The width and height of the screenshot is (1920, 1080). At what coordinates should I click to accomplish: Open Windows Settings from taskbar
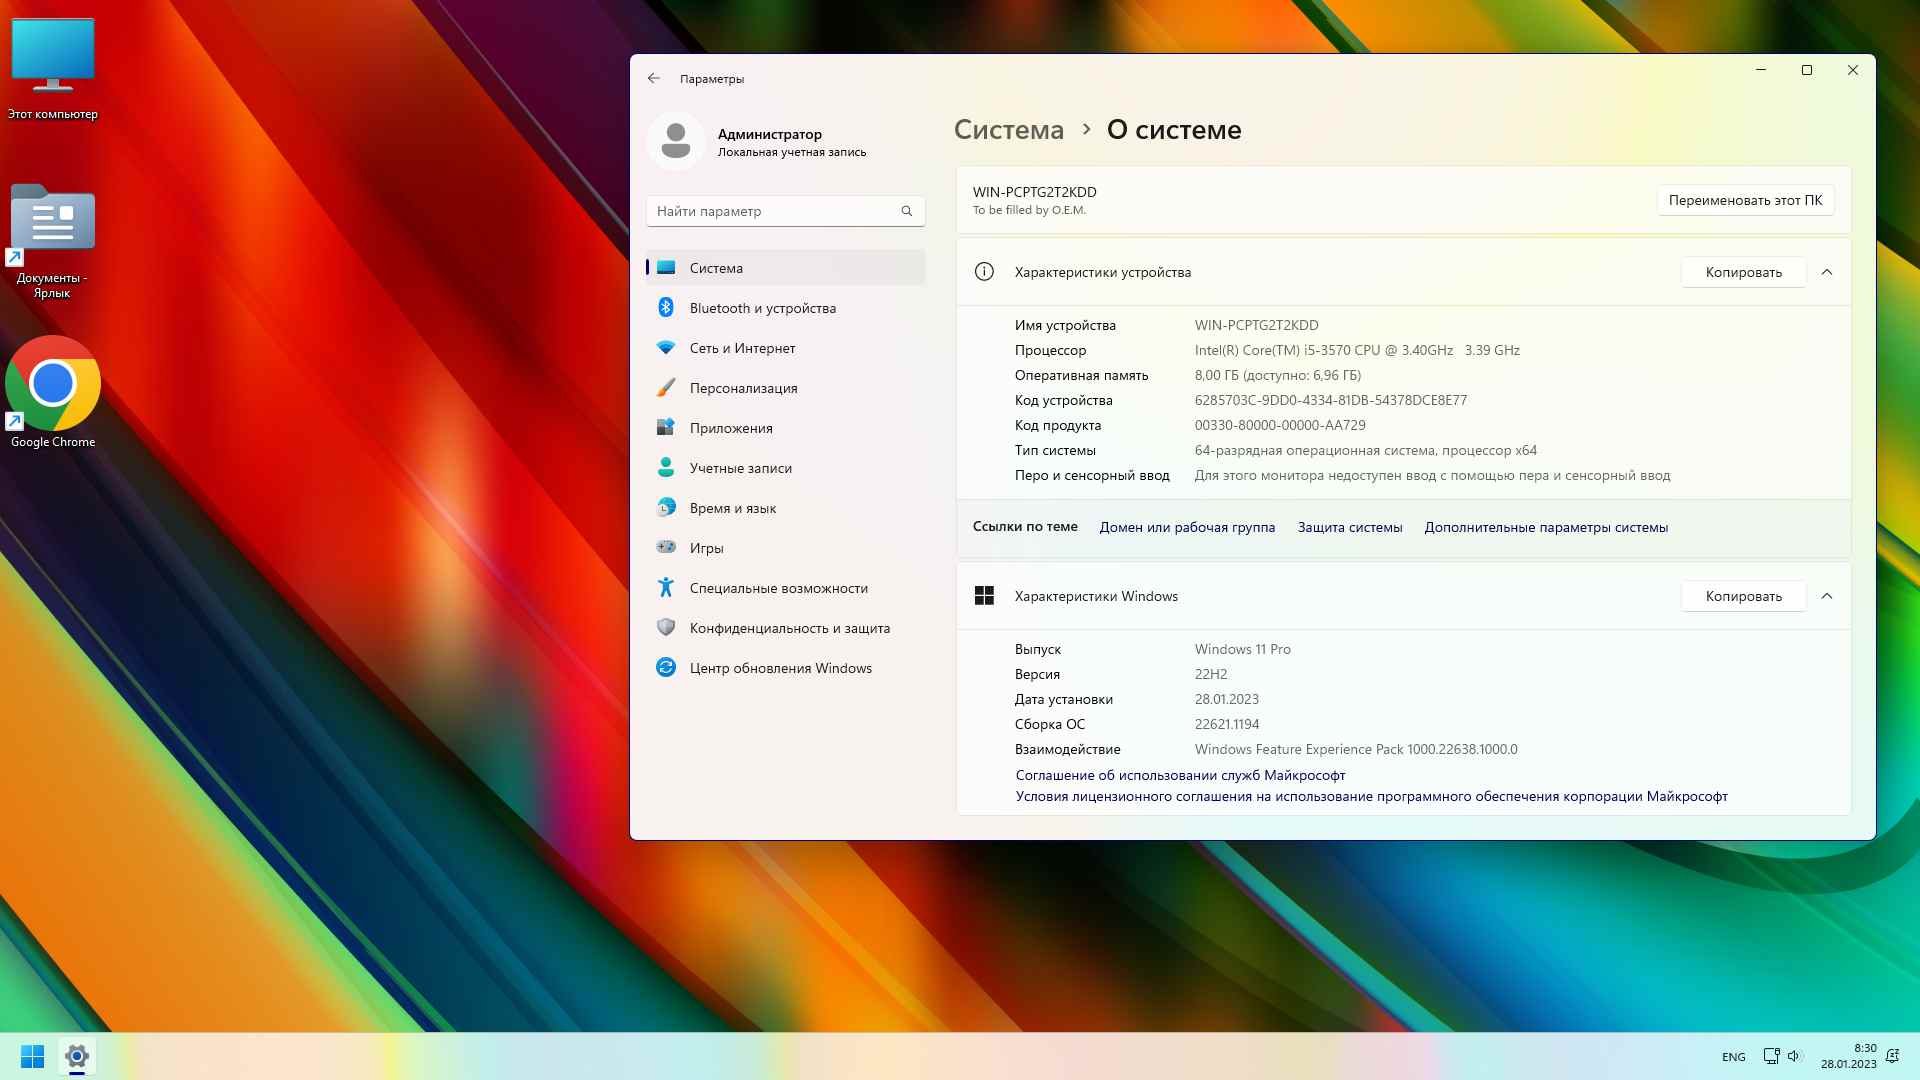[x=75, y=1056]
